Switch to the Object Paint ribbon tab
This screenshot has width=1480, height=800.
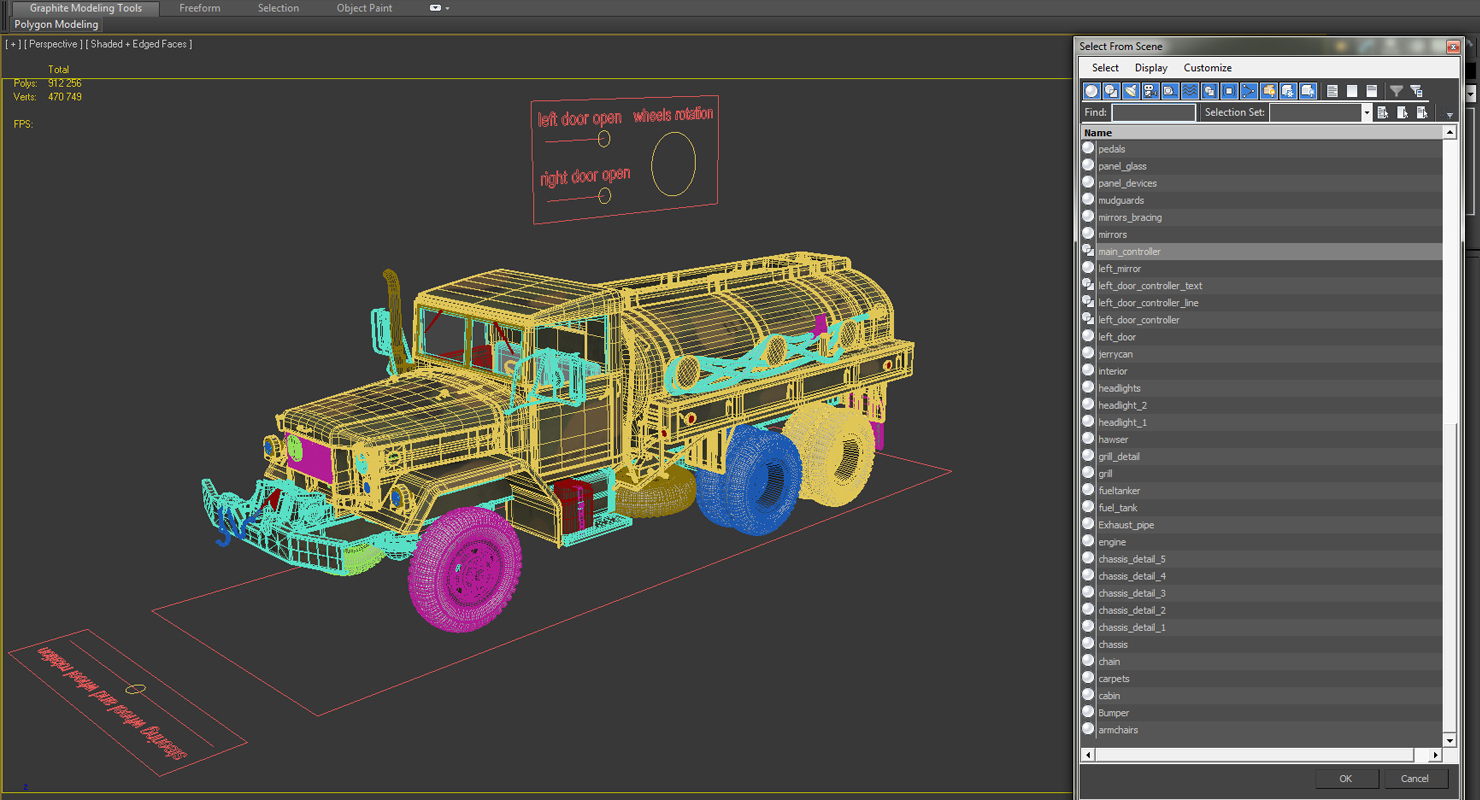(x=364, y=8)
